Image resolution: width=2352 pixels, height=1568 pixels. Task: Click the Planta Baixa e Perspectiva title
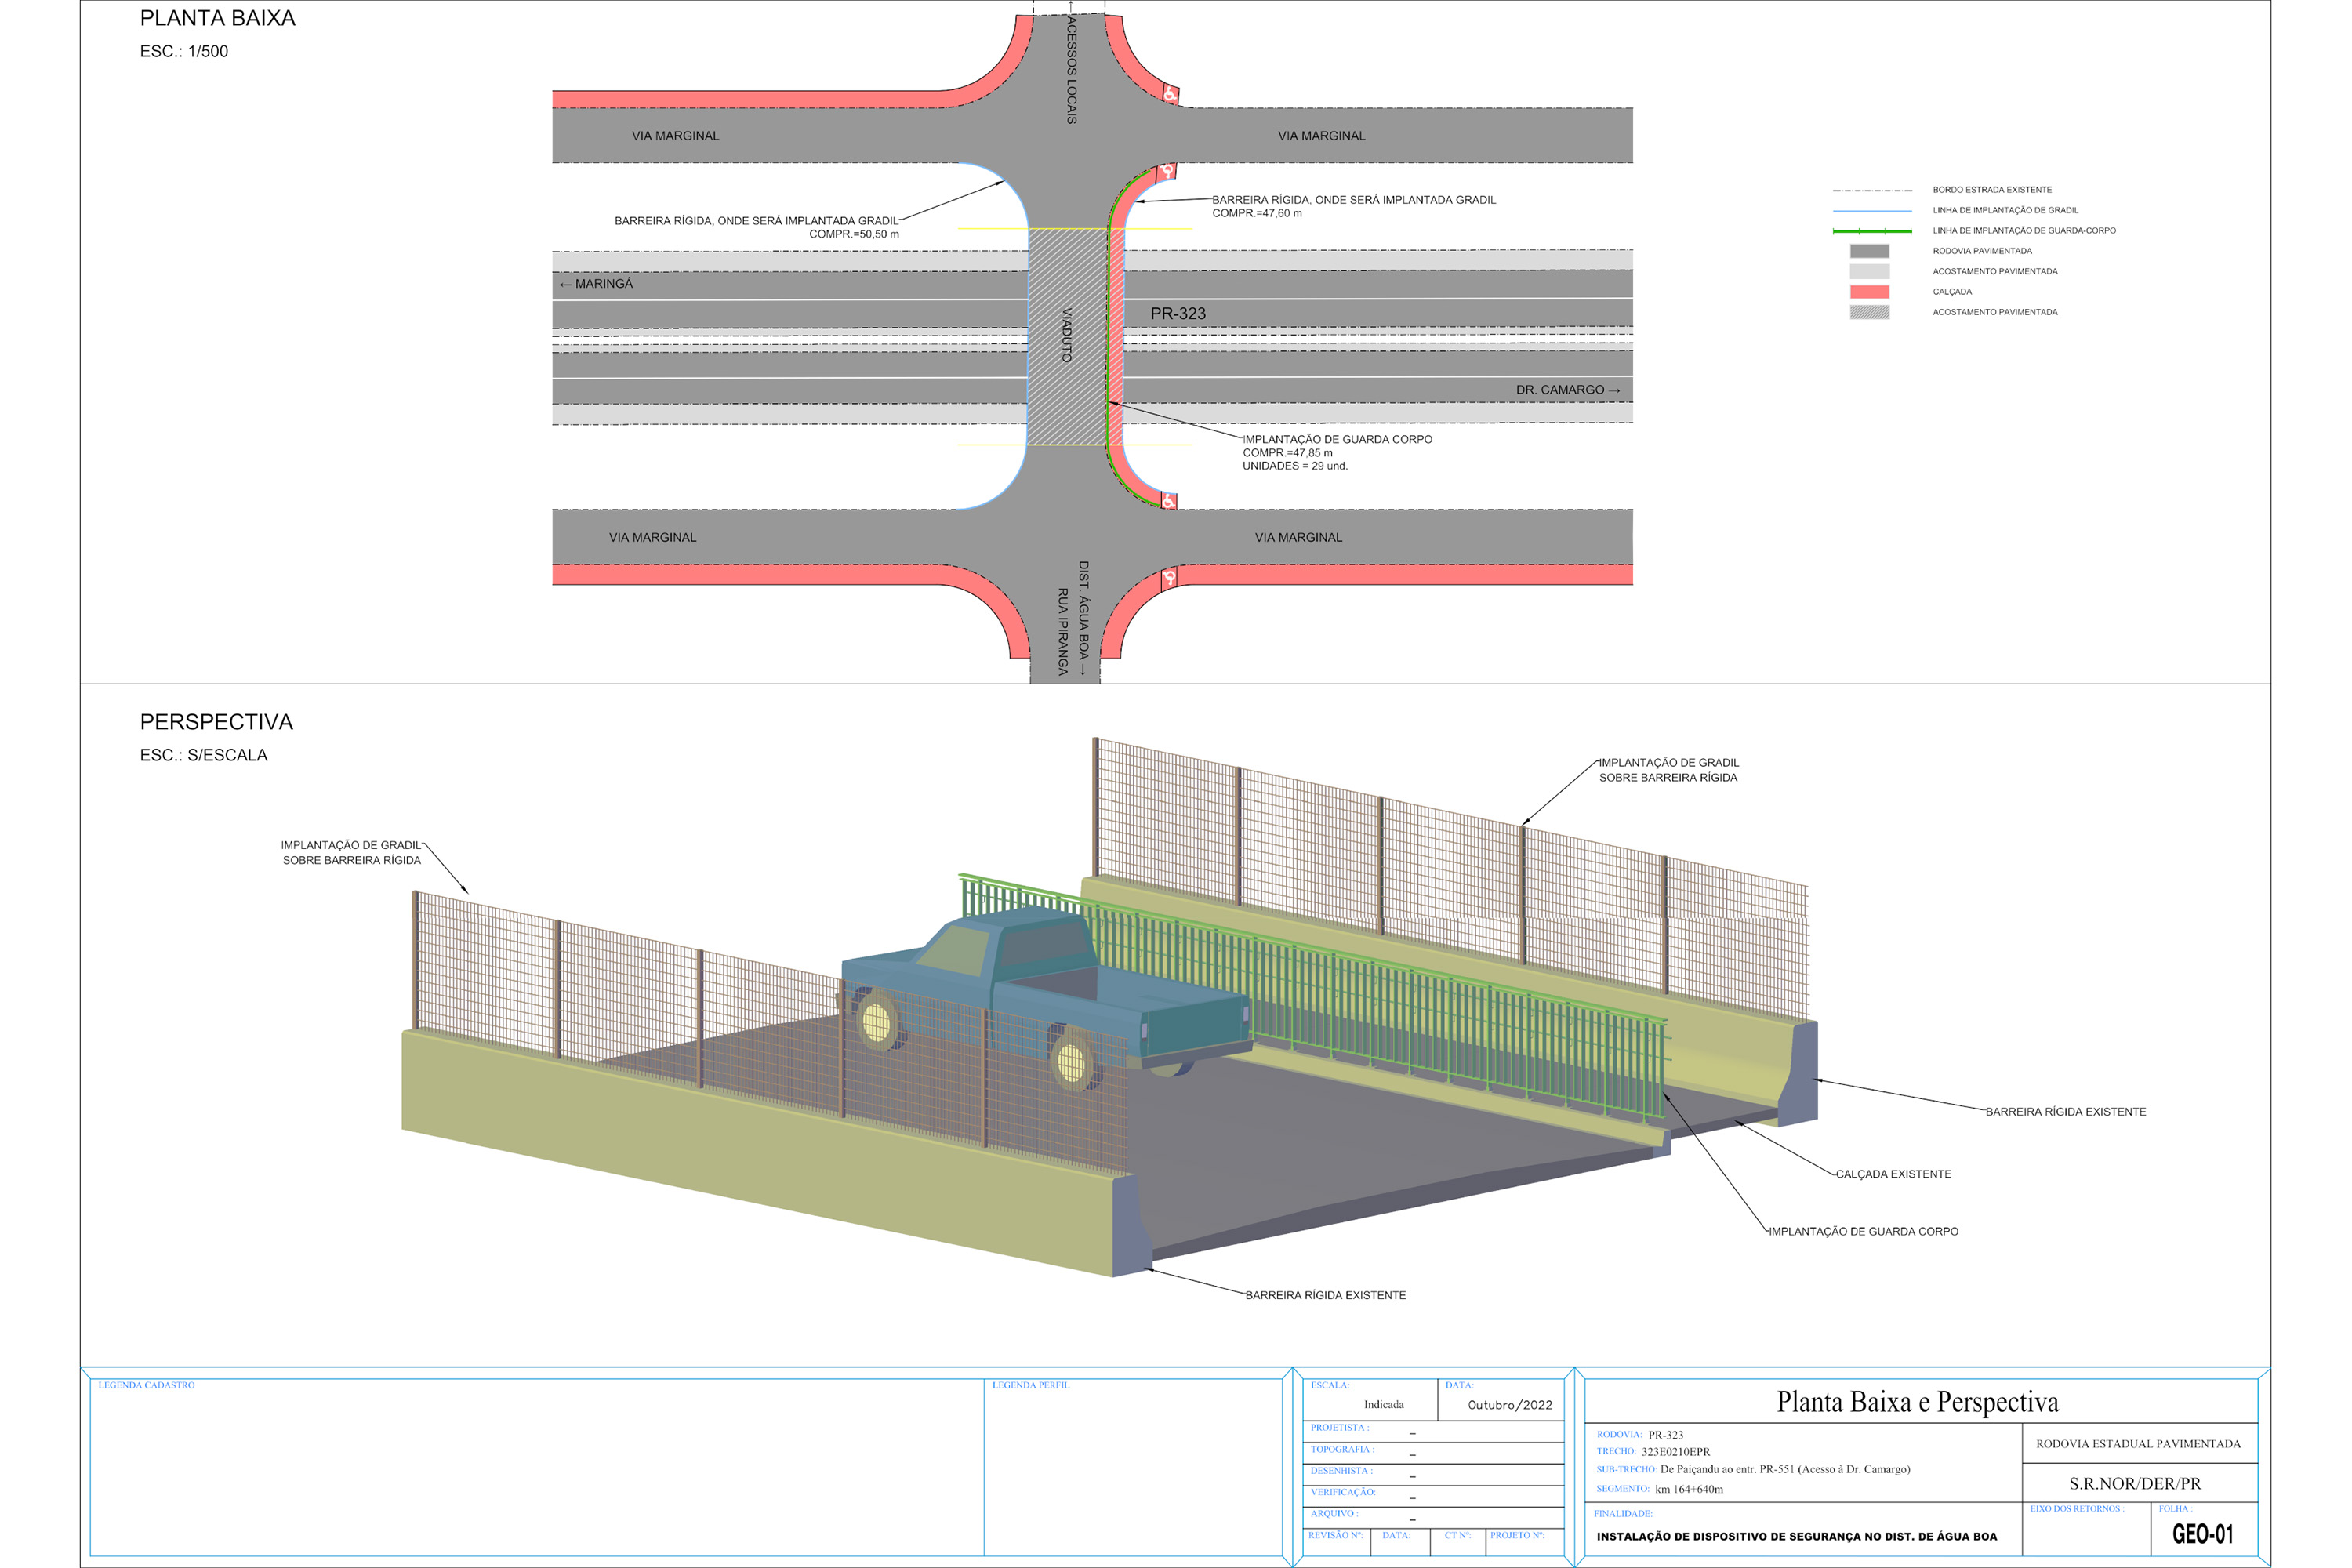[1916, 1402]
